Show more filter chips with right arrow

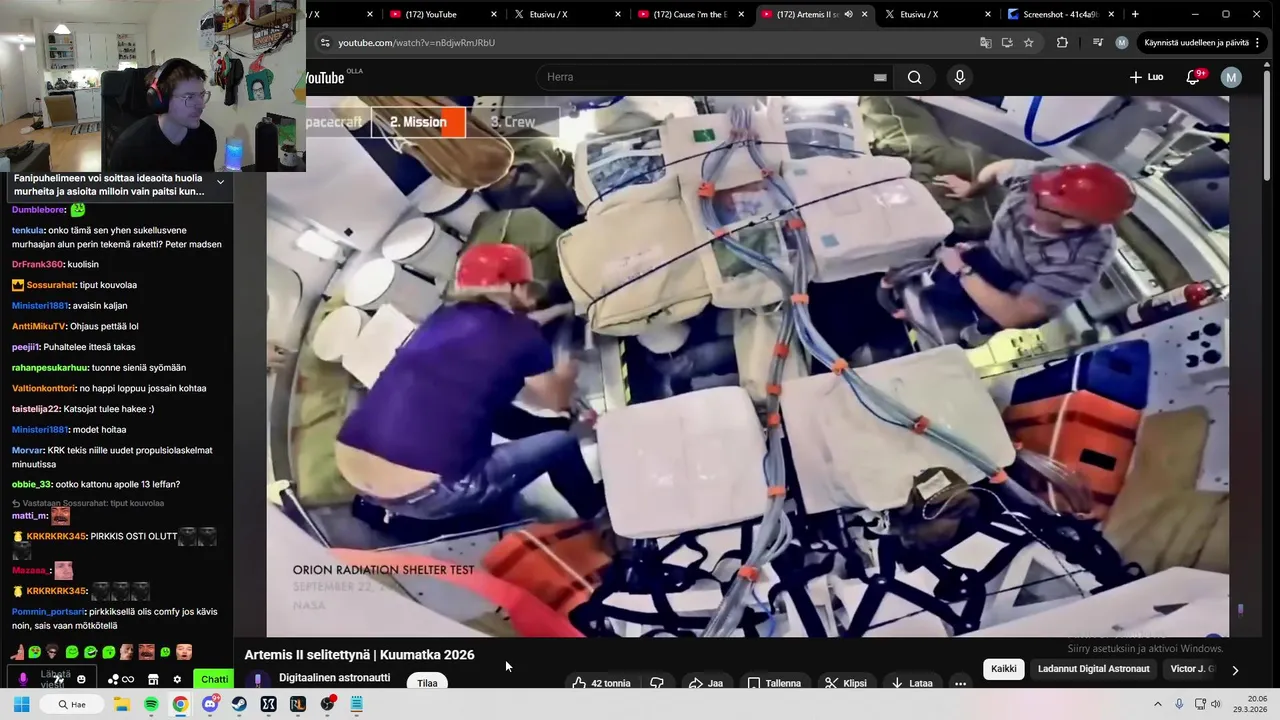(1235, 670)
